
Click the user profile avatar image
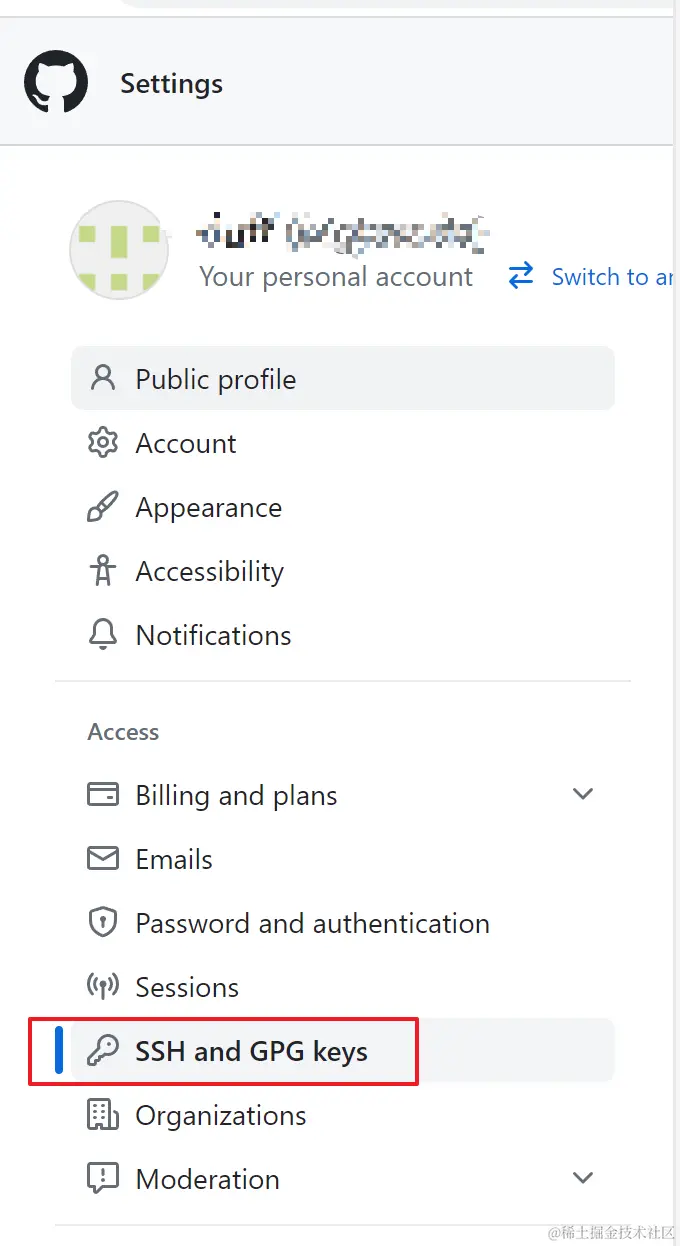click(x=118, y=250)
